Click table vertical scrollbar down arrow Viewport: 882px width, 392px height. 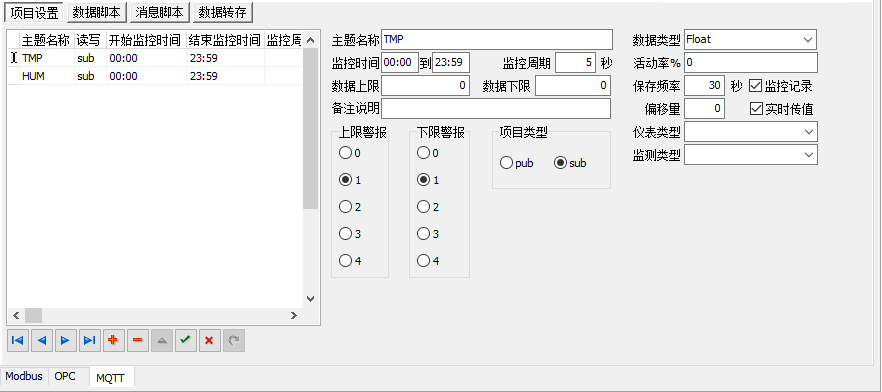[x=310, y=299]
